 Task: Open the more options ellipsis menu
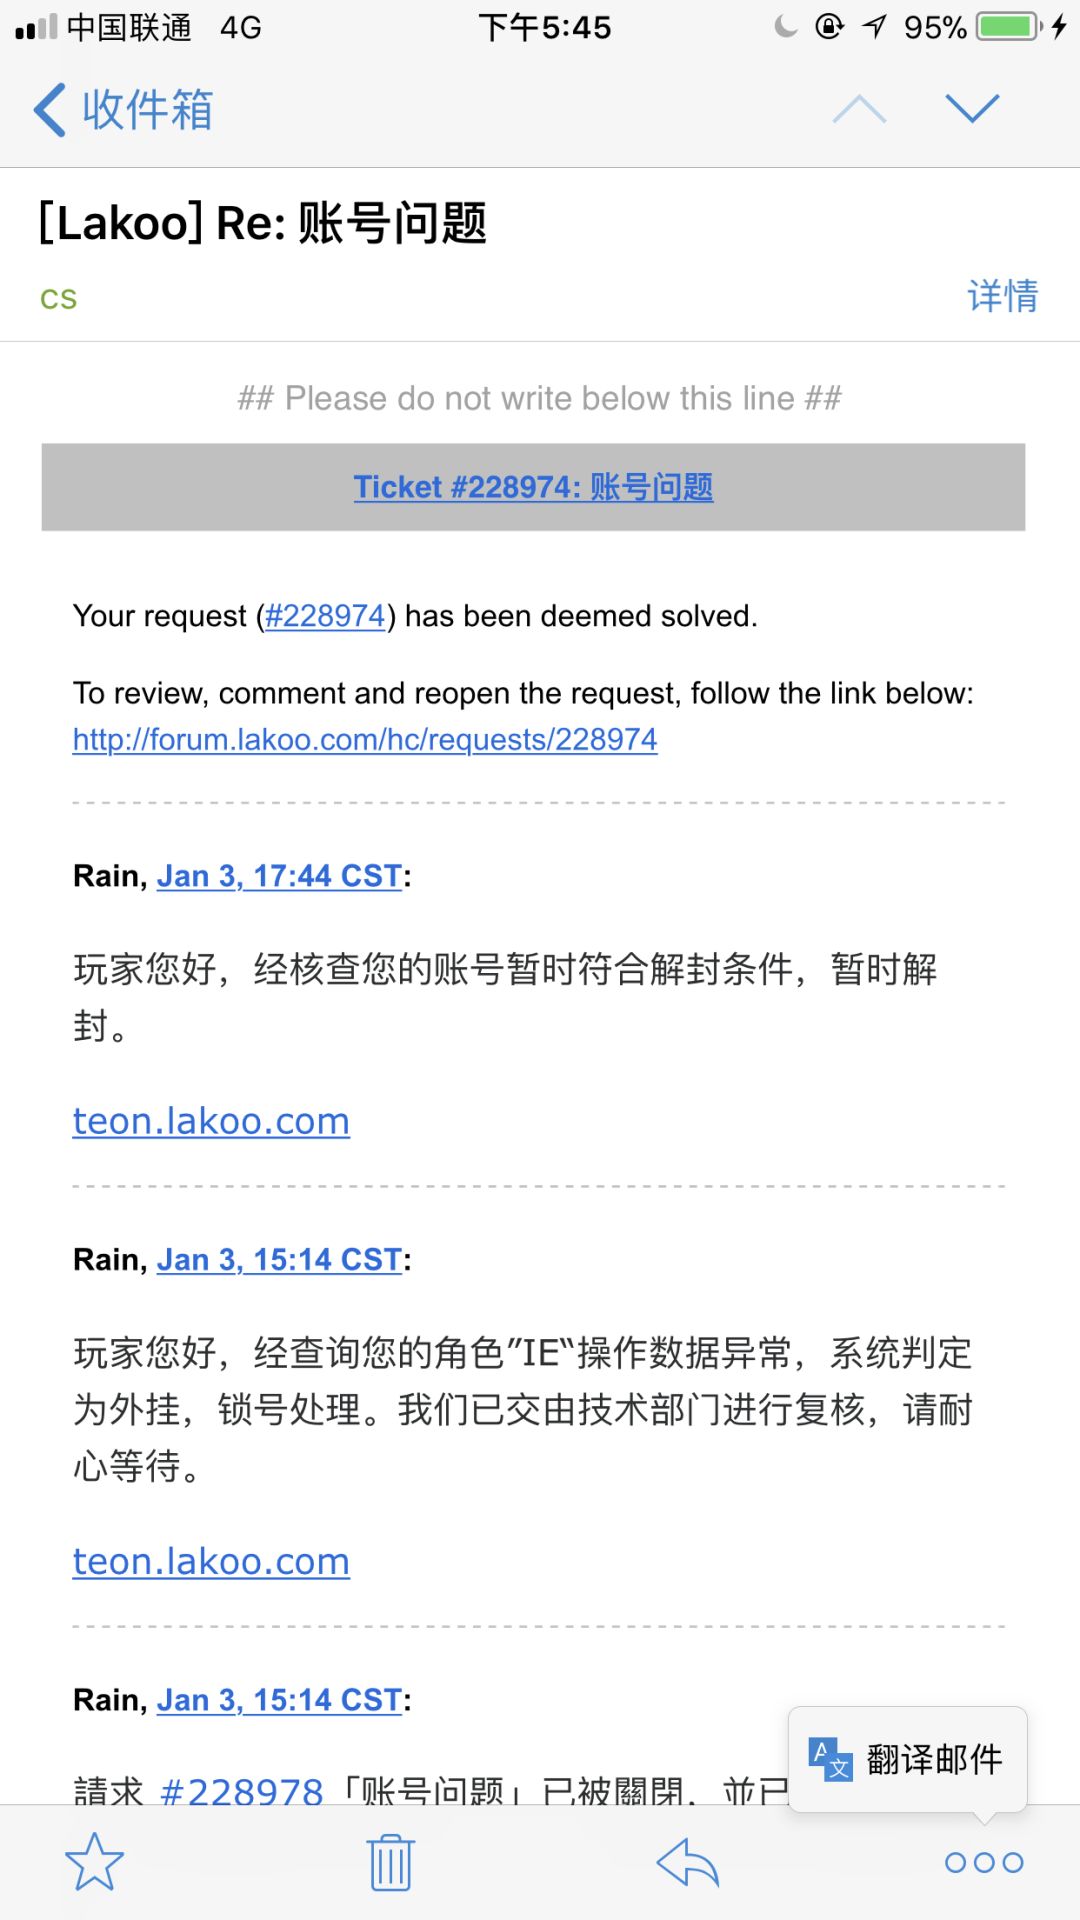984,1862
